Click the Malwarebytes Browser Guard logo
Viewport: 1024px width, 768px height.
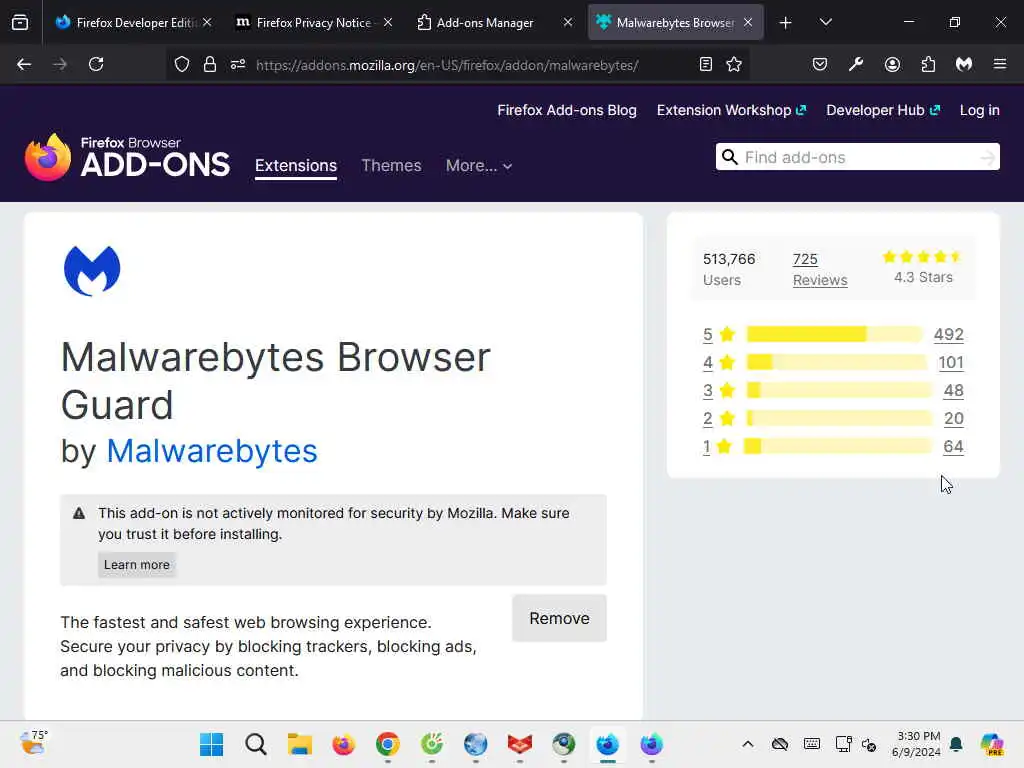click(92, 271)
